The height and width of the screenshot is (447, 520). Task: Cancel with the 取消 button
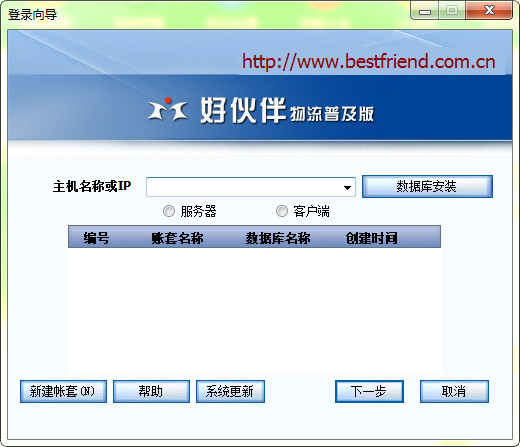point(454,391)
